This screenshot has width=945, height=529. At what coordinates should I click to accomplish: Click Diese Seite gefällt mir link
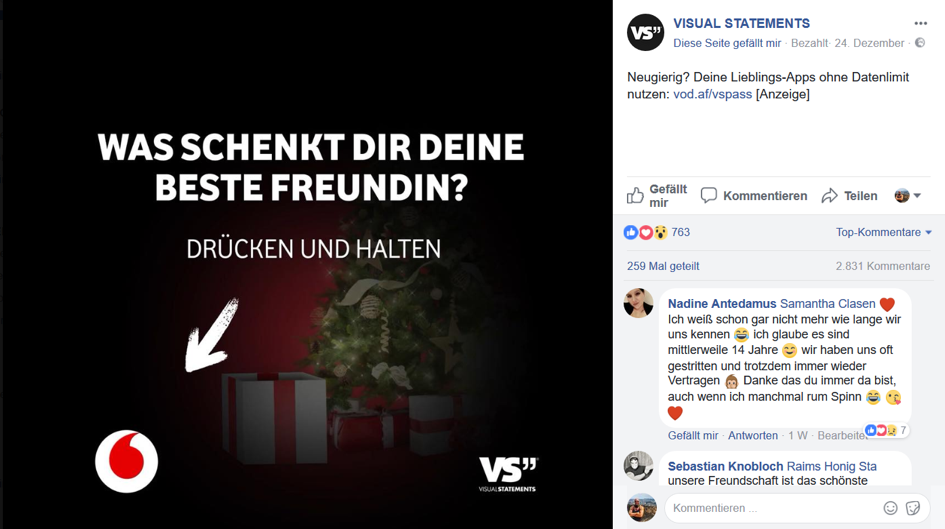click(x=727, y=43)
